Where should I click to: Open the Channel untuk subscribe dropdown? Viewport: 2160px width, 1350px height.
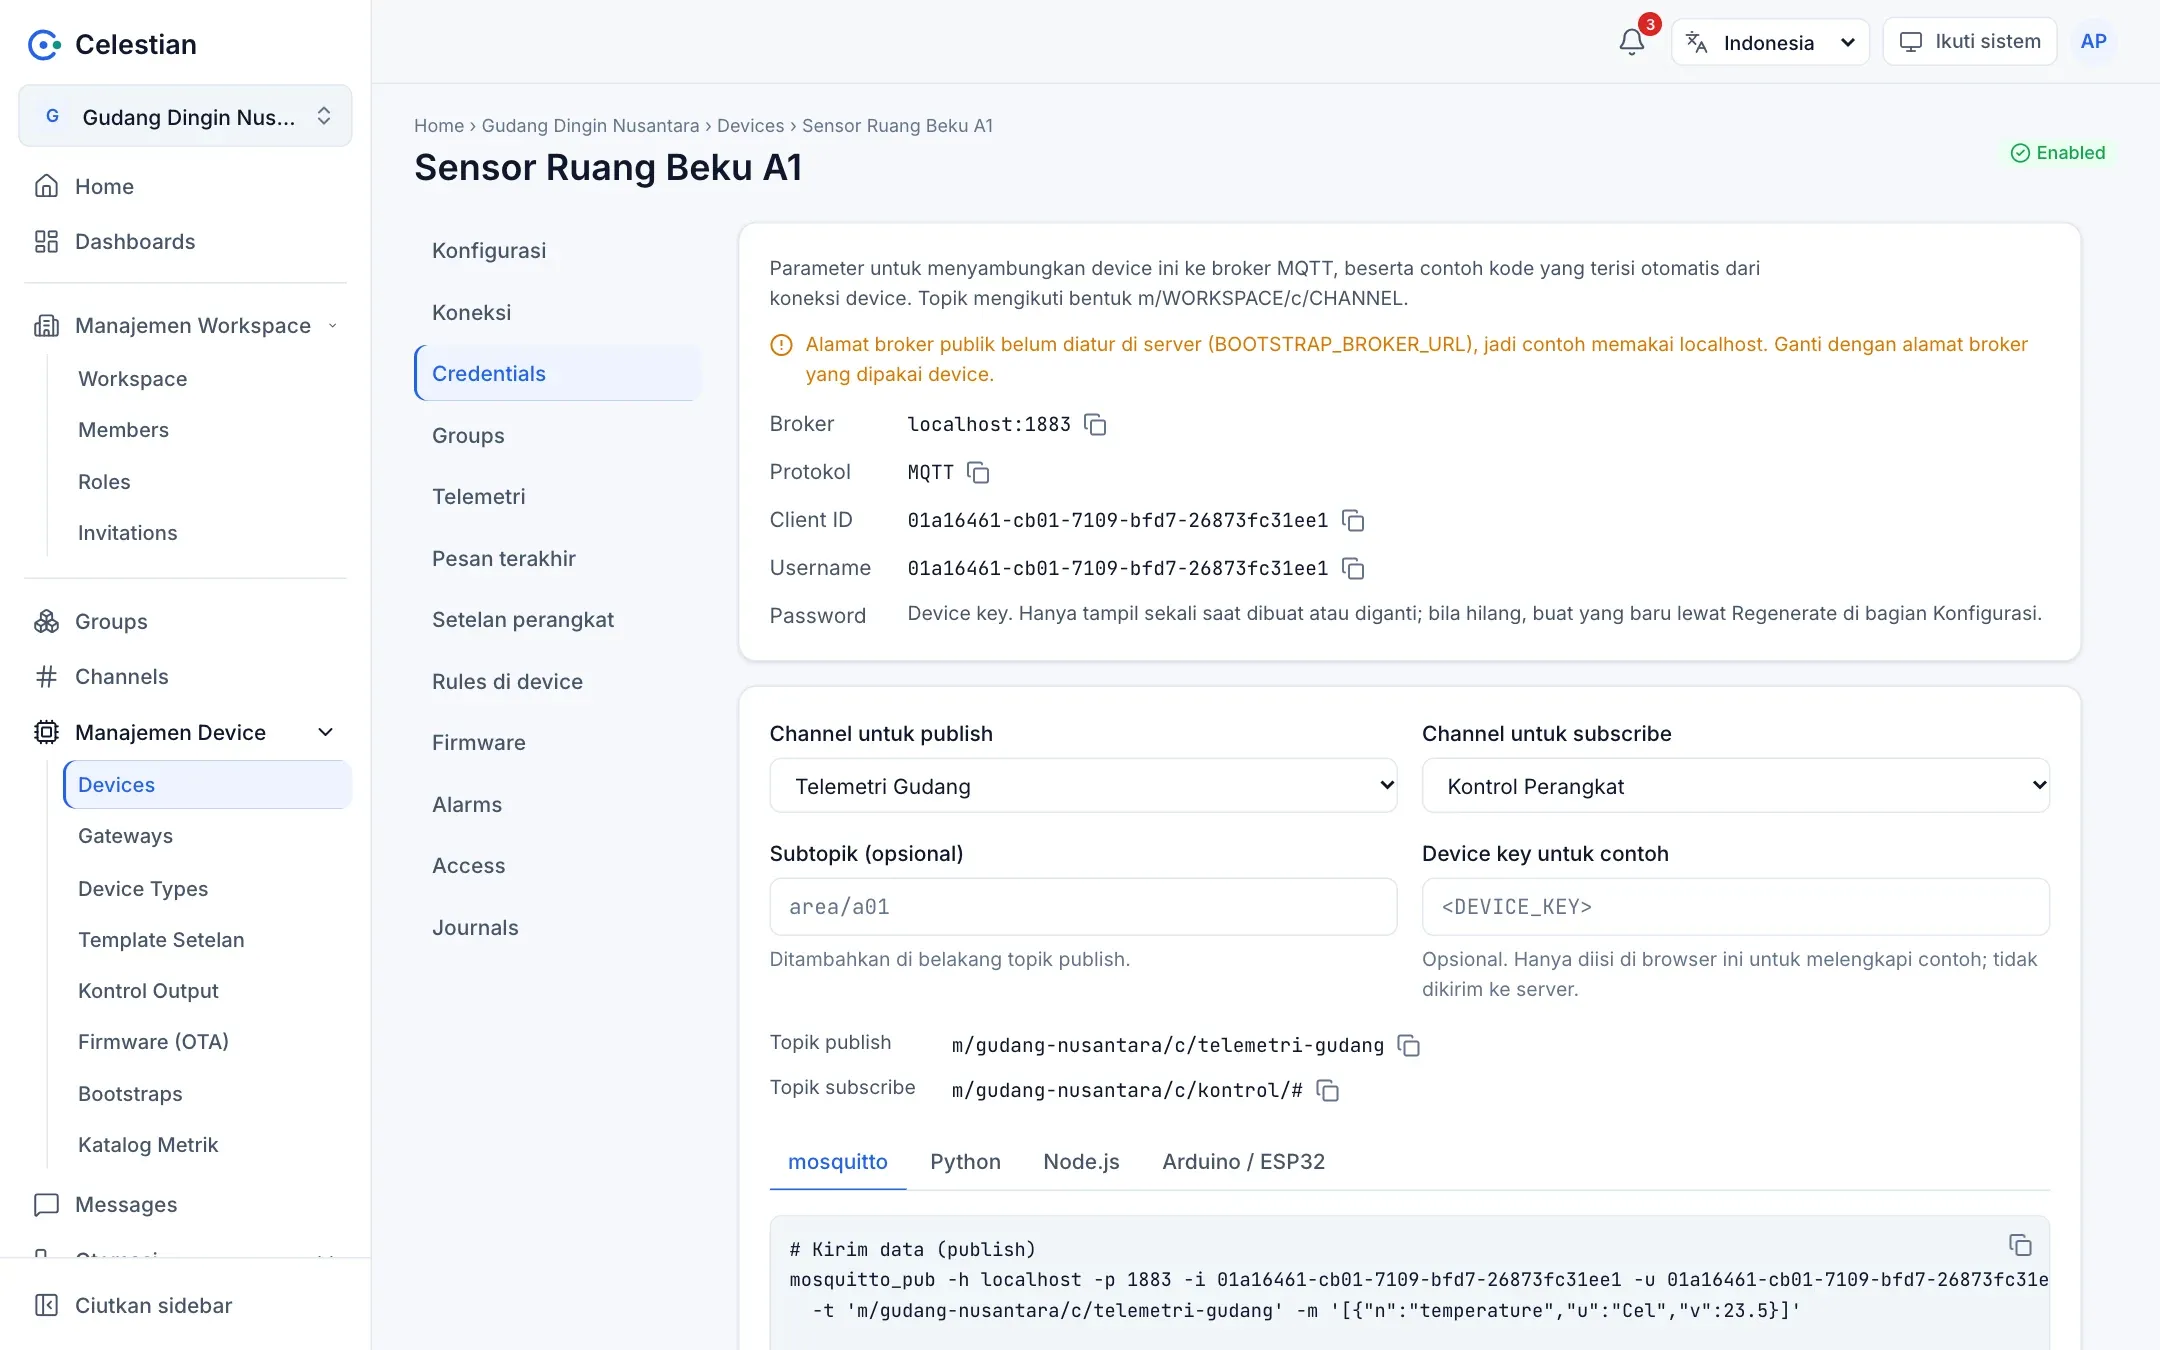tap(1736, 786)
